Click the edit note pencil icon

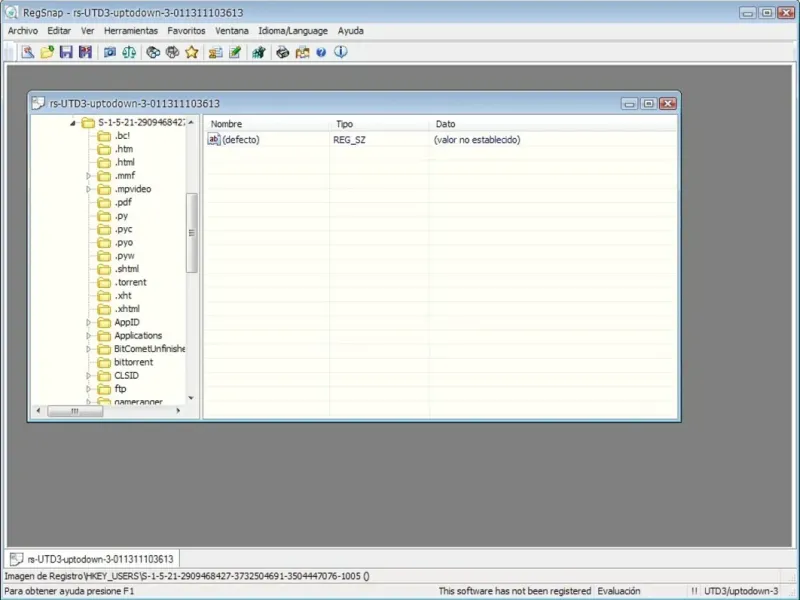pos(235,52)
